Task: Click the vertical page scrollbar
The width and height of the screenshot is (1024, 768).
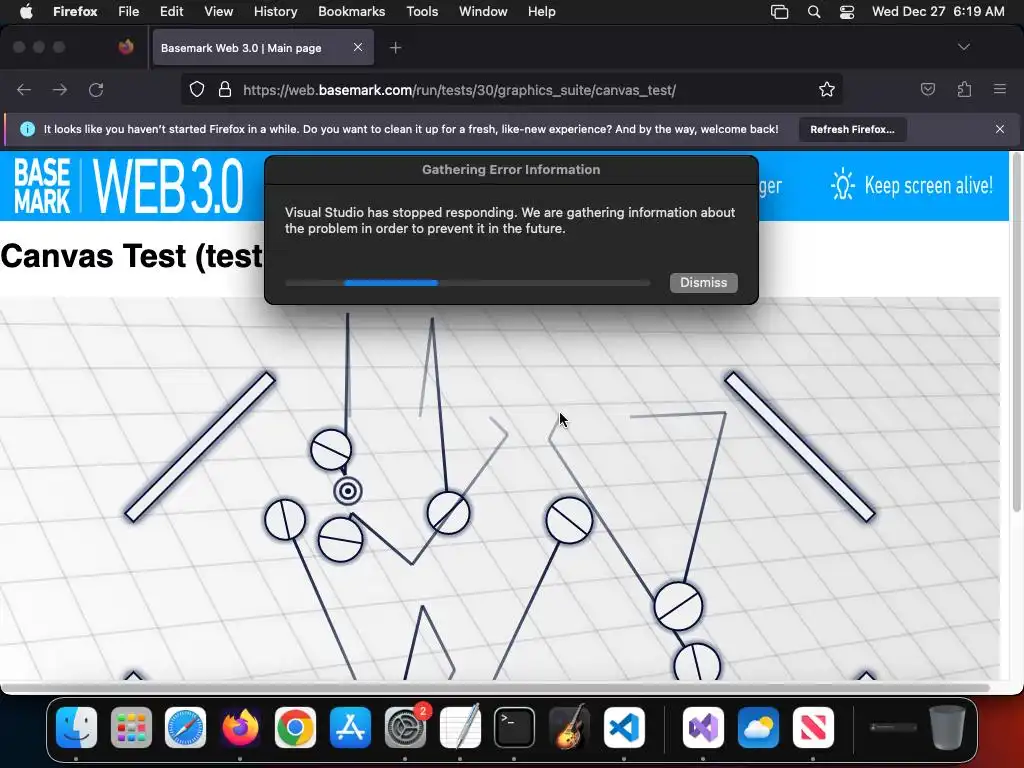Action: coord(1016,333)
